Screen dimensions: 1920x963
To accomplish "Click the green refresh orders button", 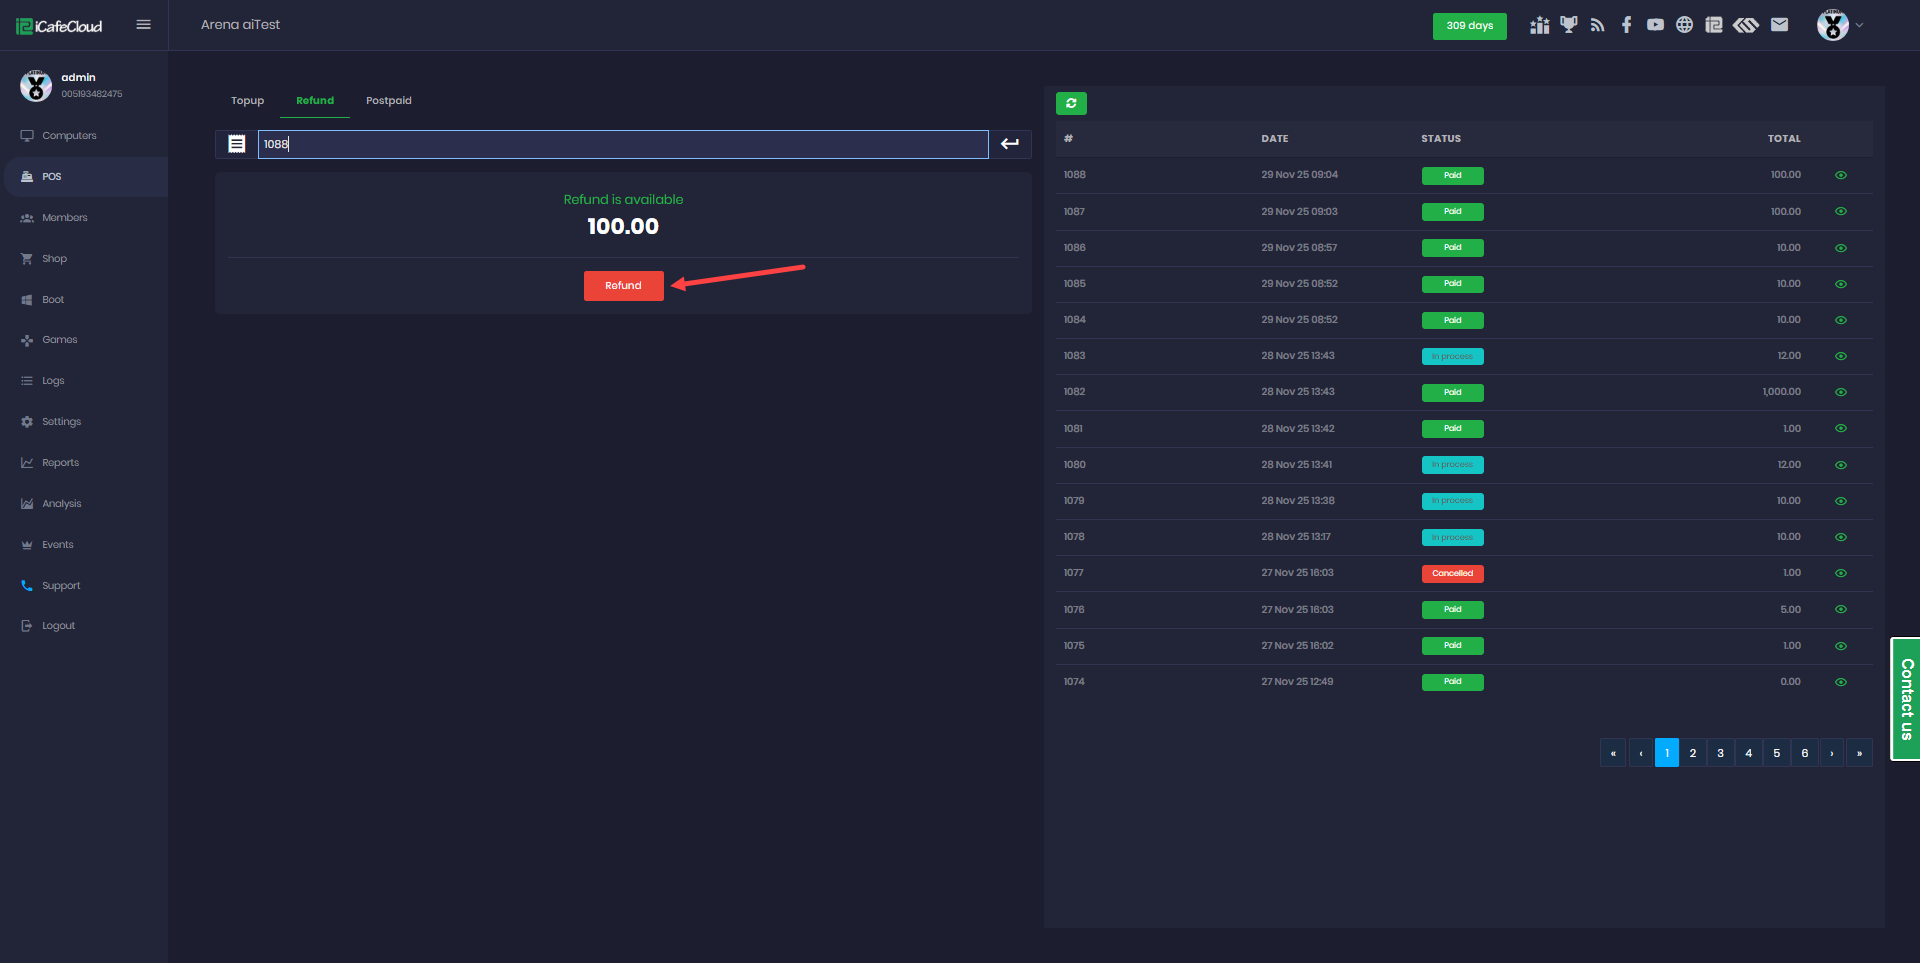I will [x=1071, y=103].
